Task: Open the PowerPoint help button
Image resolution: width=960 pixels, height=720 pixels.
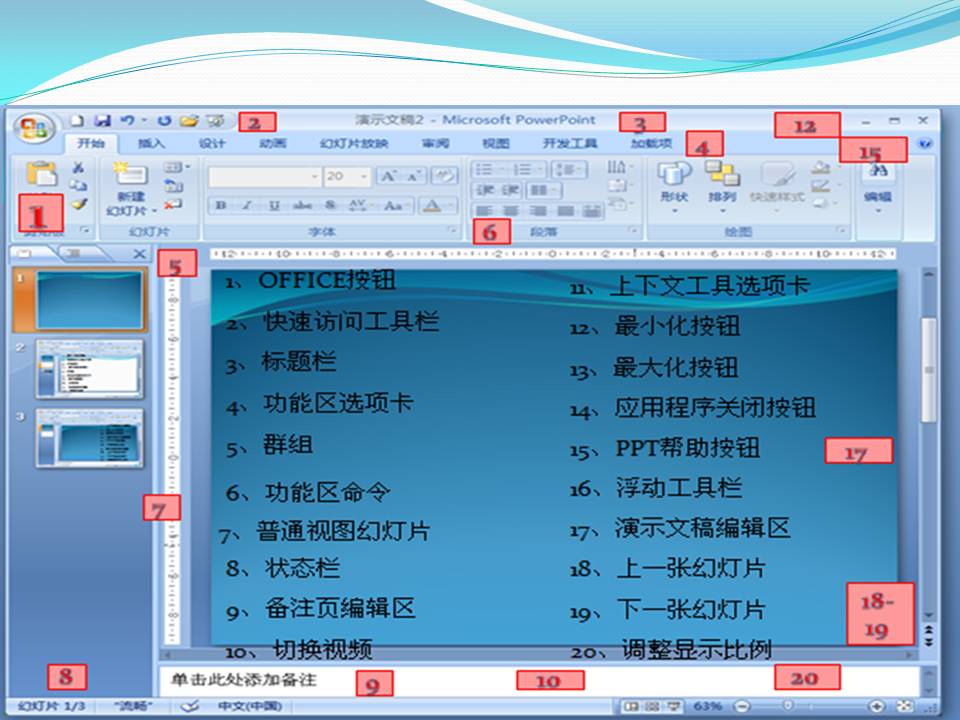Action: (x=925, y=143)
